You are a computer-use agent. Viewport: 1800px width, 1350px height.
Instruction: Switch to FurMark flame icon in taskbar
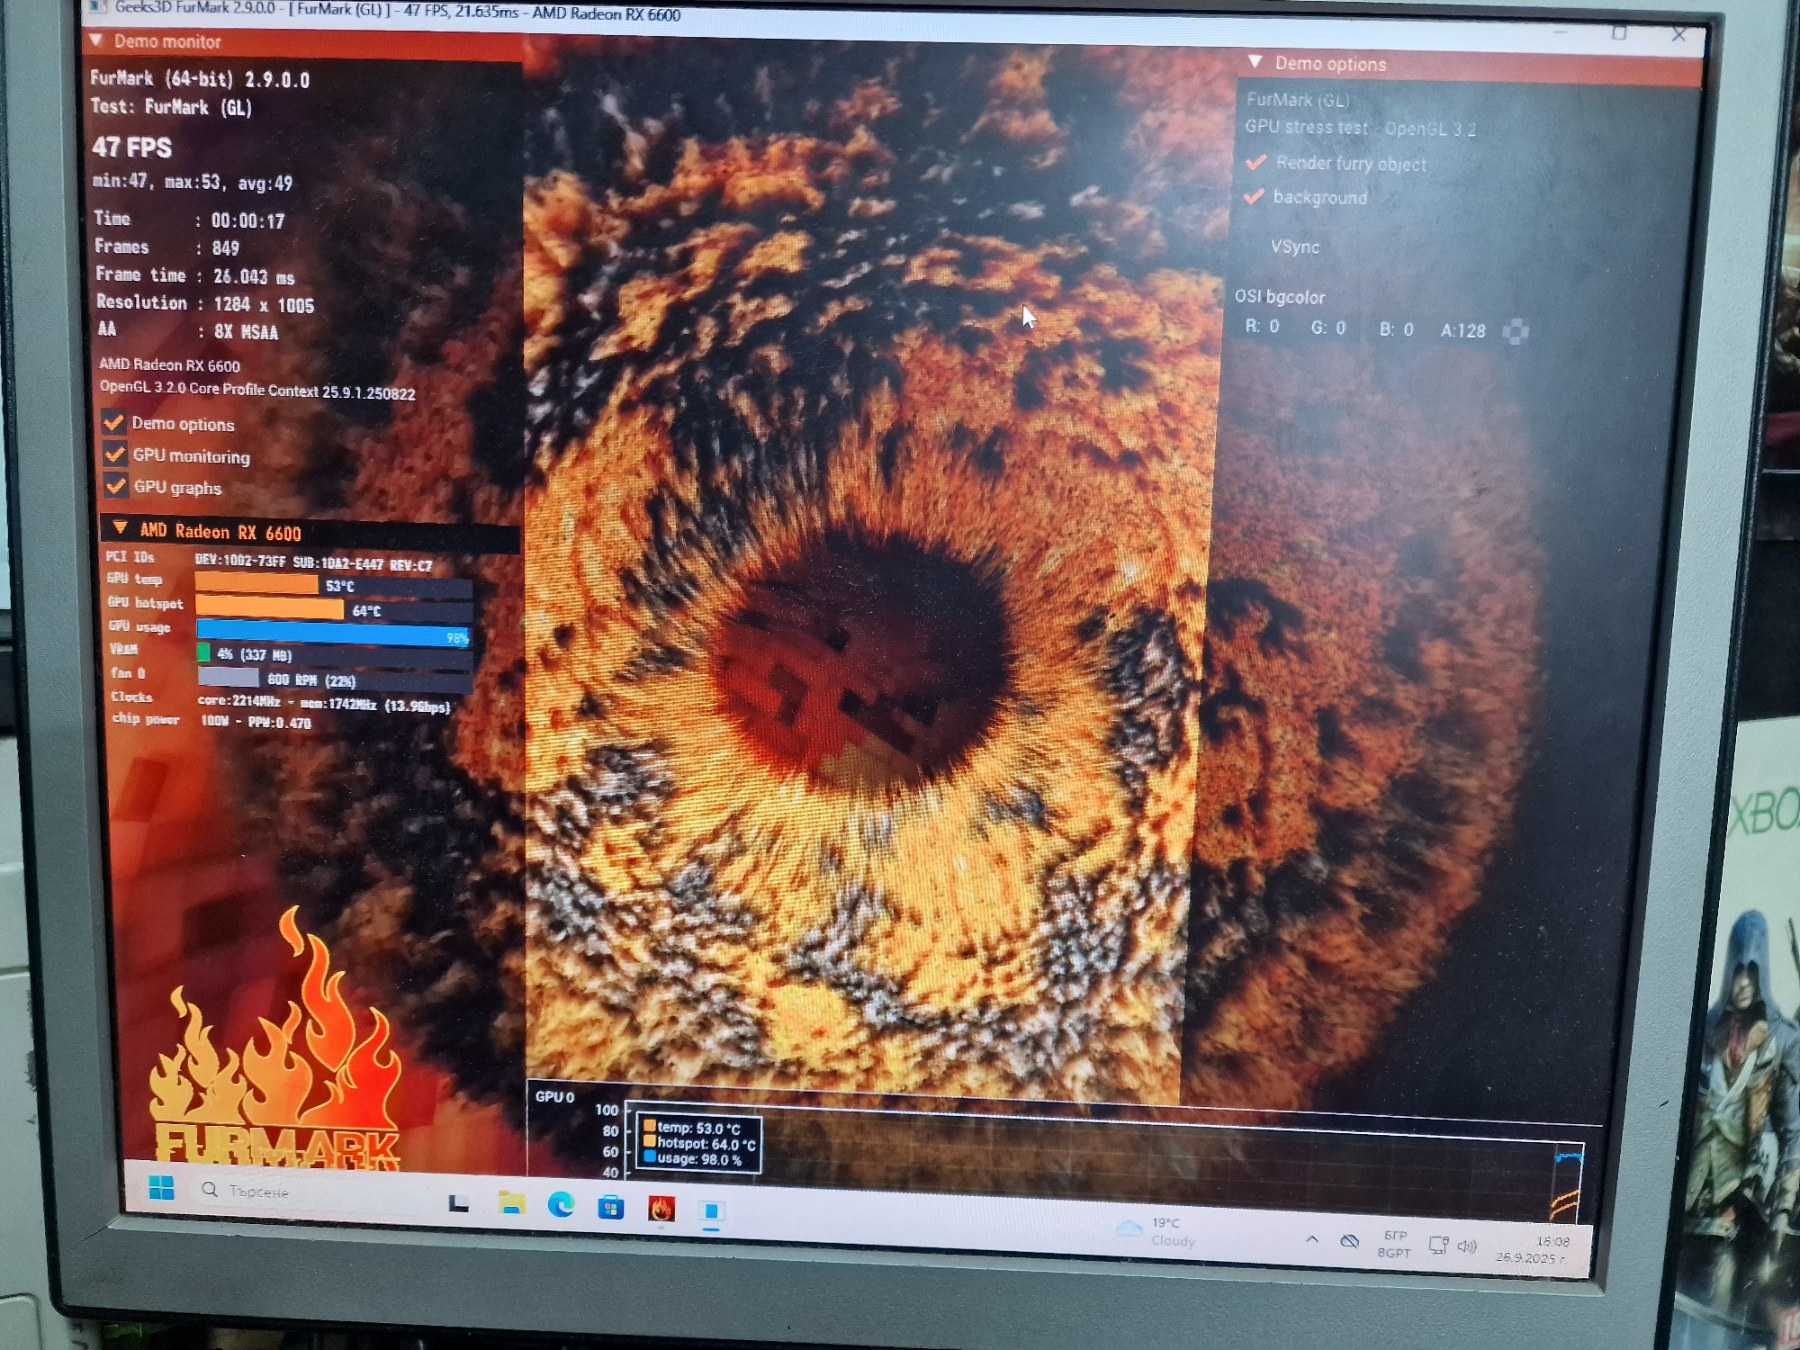[660, 1209]
